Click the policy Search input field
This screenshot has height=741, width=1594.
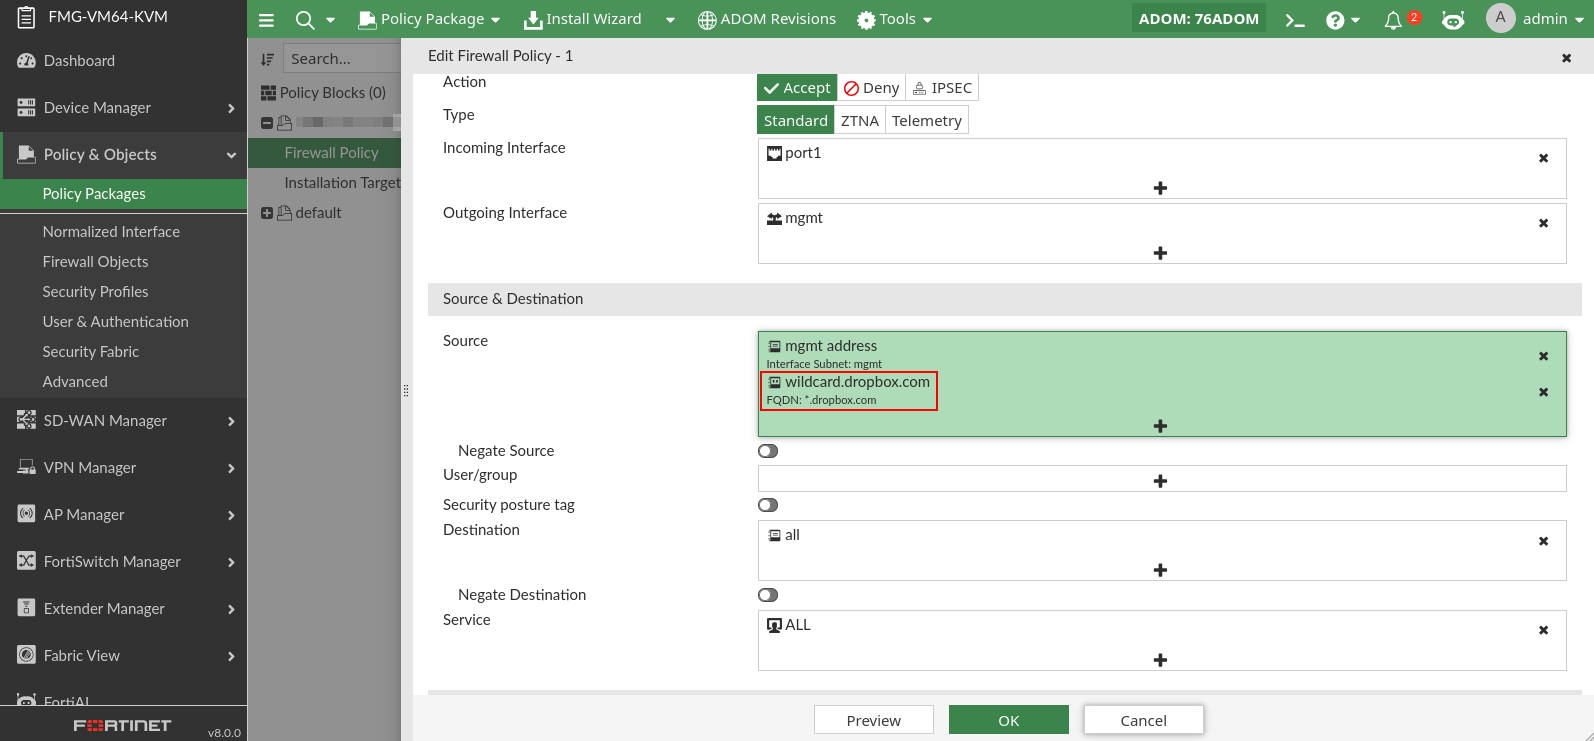tap(340, 59)
